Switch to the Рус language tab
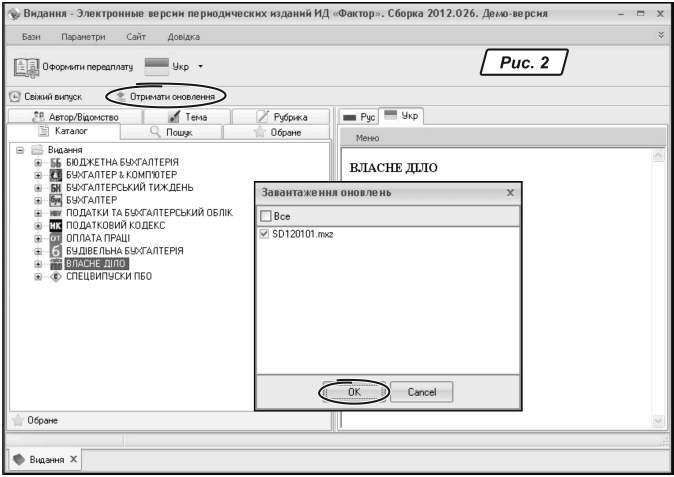 [x=357, y=116]
